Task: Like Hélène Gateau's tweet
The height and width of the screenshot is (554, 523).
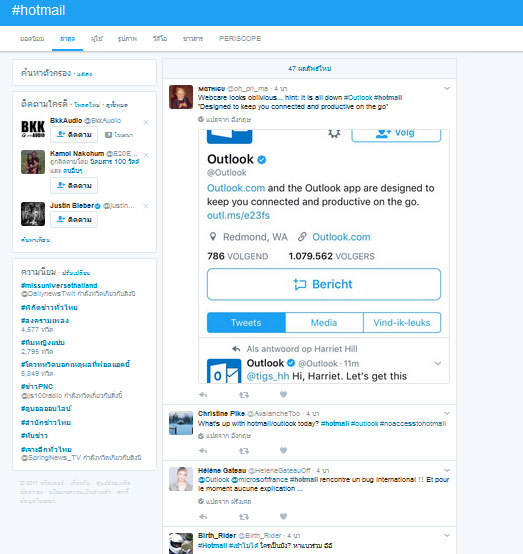Action: (x=283, y=516)
